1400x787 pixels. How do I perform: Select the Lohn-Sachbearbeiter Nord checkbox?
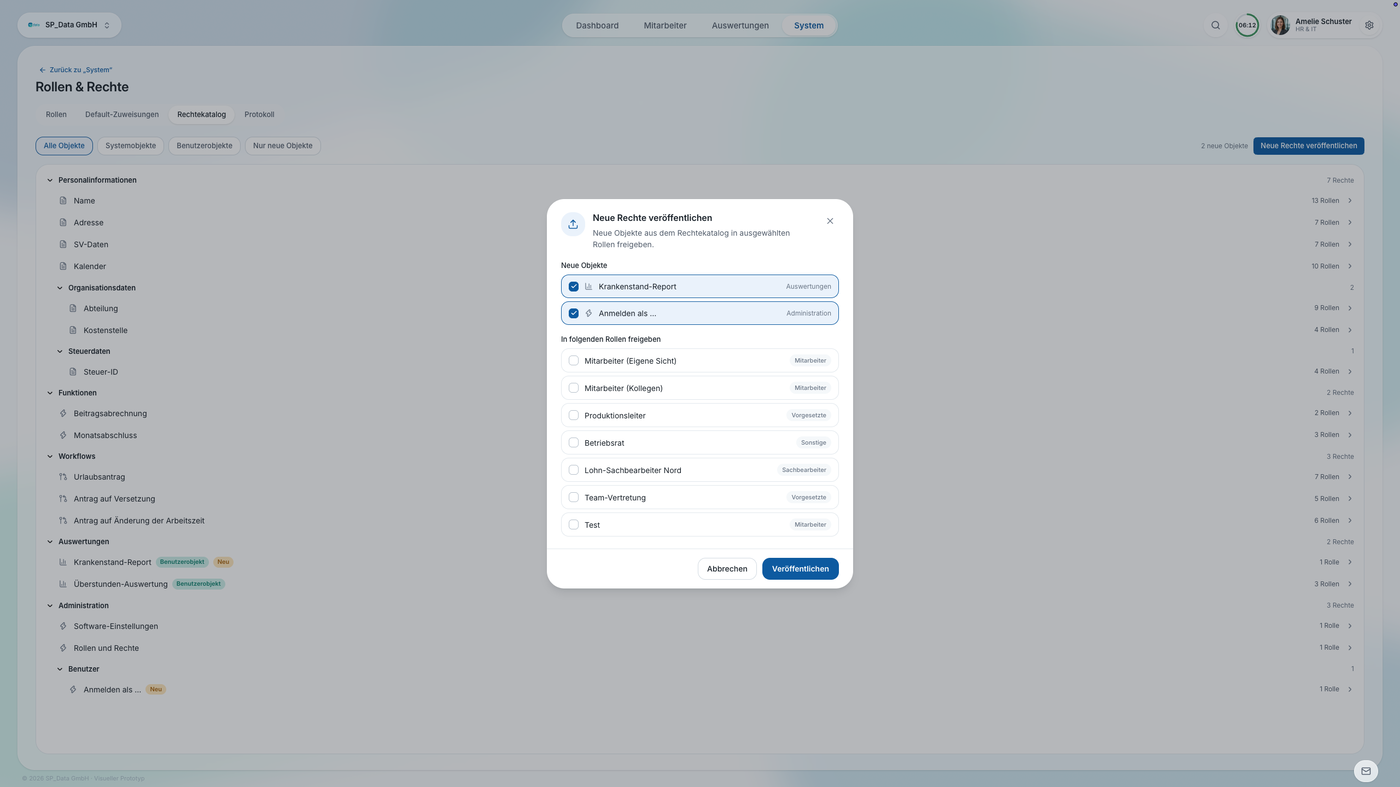[x=574, y=470]
